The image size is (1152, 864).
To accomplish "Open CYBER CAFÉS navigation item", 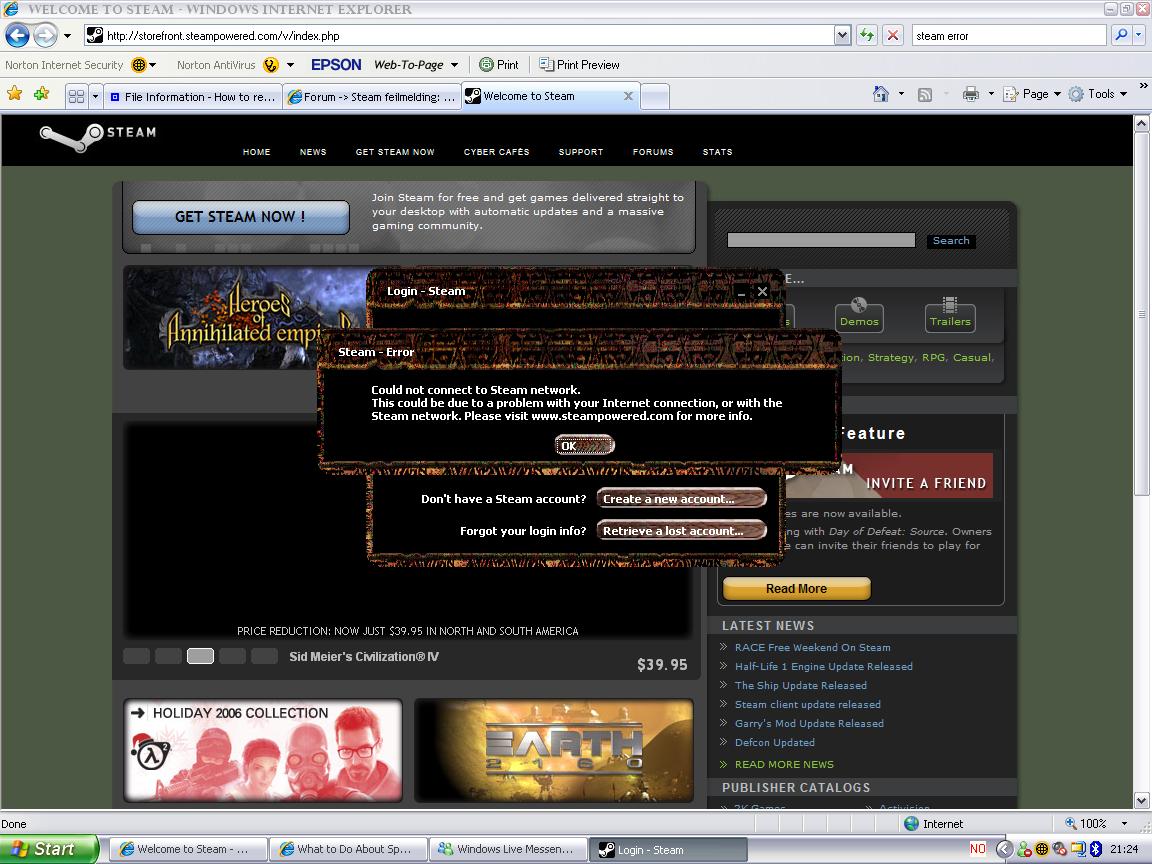I will [496, 152].
